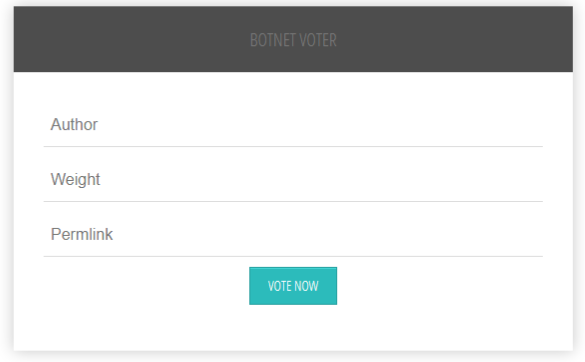This screenshot has width=585, height=362.
Task: Click the Permlink placeholder text
Action: tap(82, 234)
